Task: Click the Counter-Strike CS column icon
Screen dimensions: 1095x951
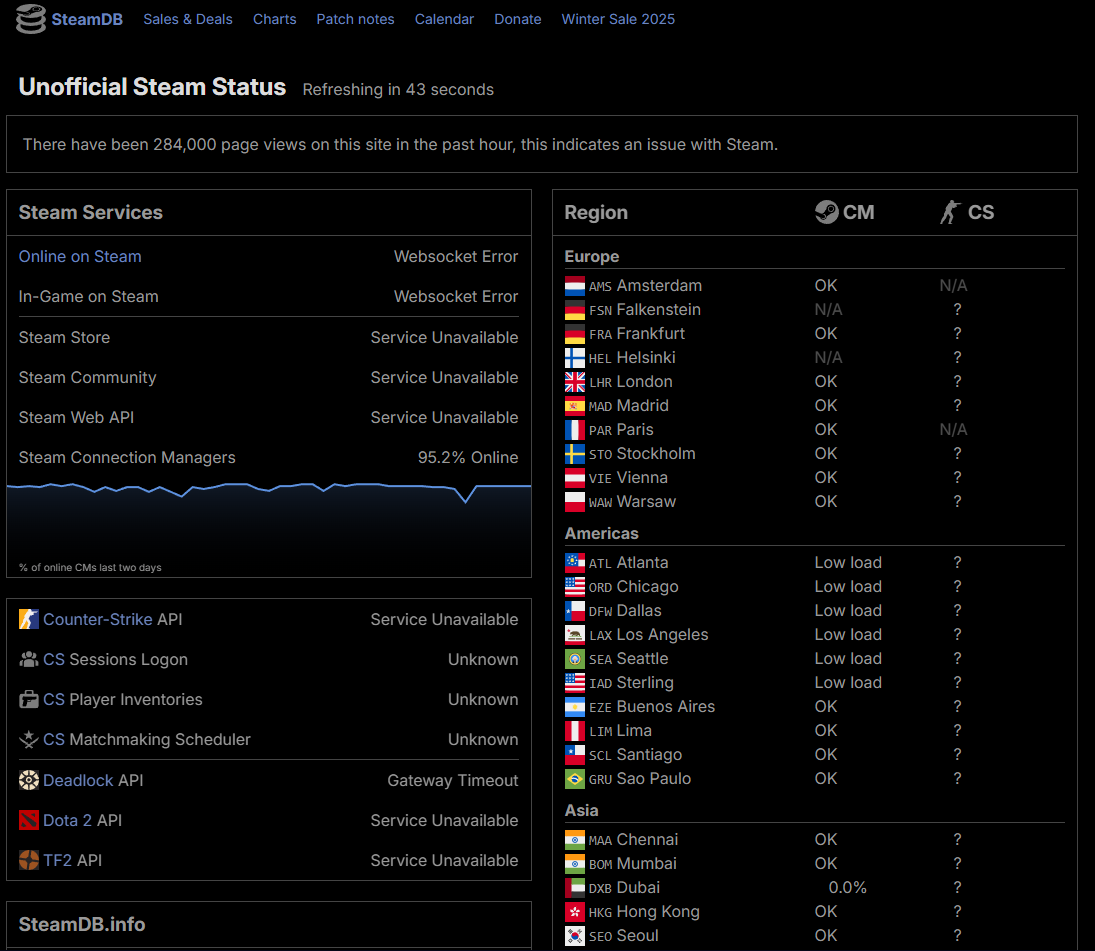Action: coord(950,212)
